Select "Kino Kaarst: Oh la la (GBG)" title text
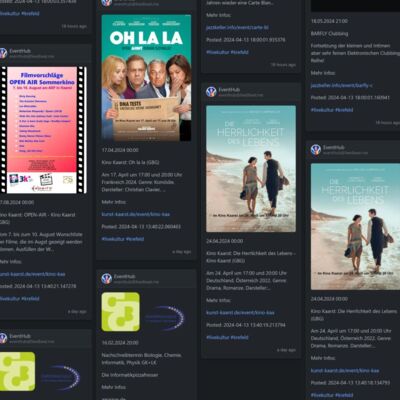This screenshot has height=400, width=400. tap(130, 162)
